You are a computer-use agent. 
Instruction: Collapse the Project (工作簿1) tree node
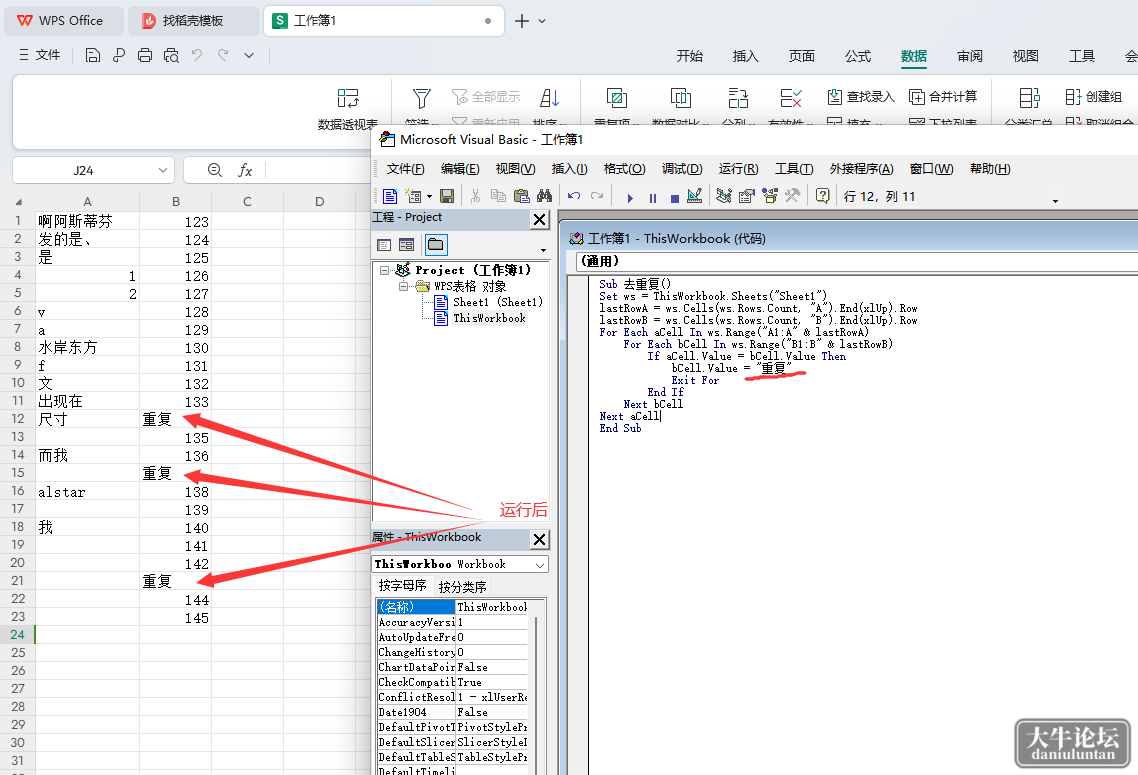[x=384, y=270]
